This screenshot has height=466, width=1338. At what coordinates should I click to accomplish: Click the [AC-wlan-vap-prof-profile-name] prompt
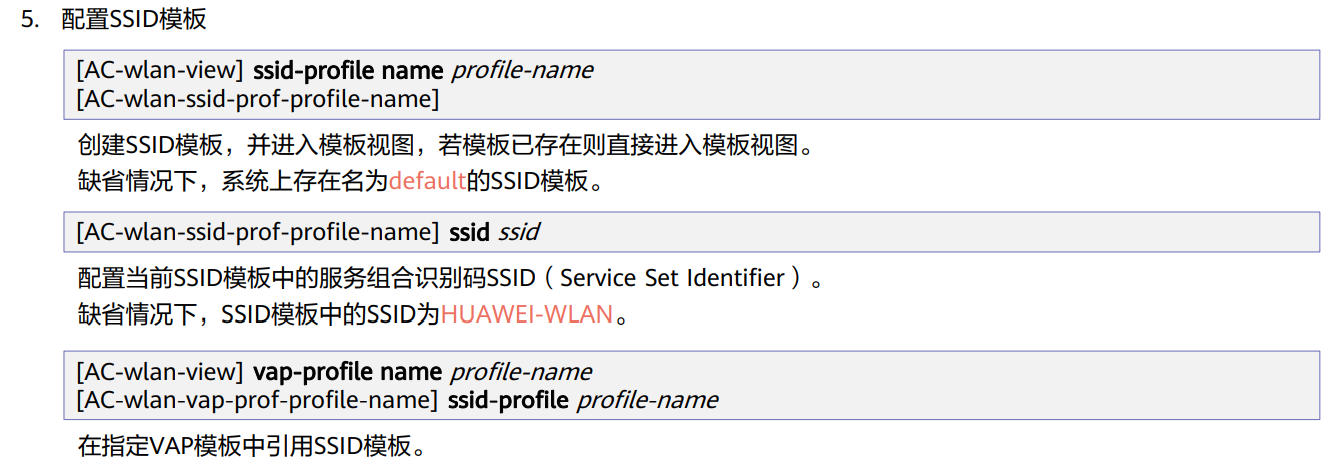258,400
